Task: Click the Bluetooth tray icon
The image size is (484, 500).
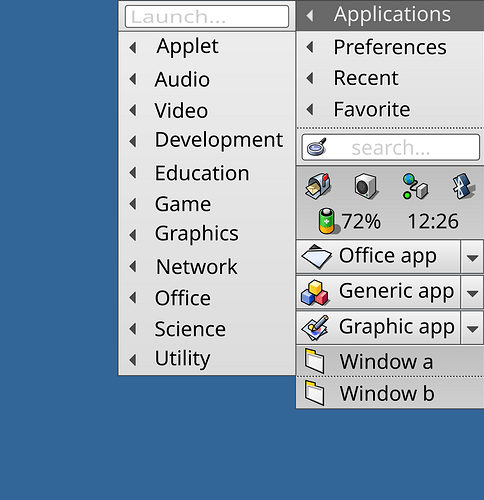Action: click(x=463, y=186)
